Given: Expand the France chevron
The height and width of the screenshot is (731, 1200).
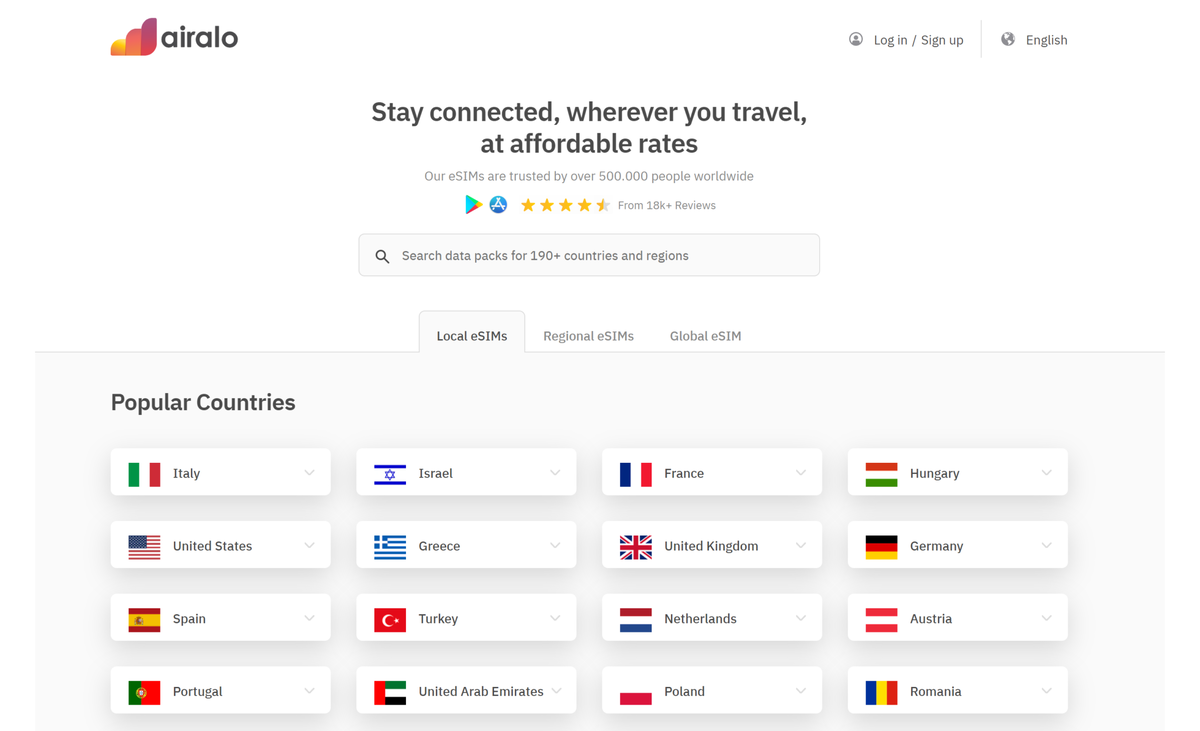Looking at the screenshot, I should [x=801, y=473].
